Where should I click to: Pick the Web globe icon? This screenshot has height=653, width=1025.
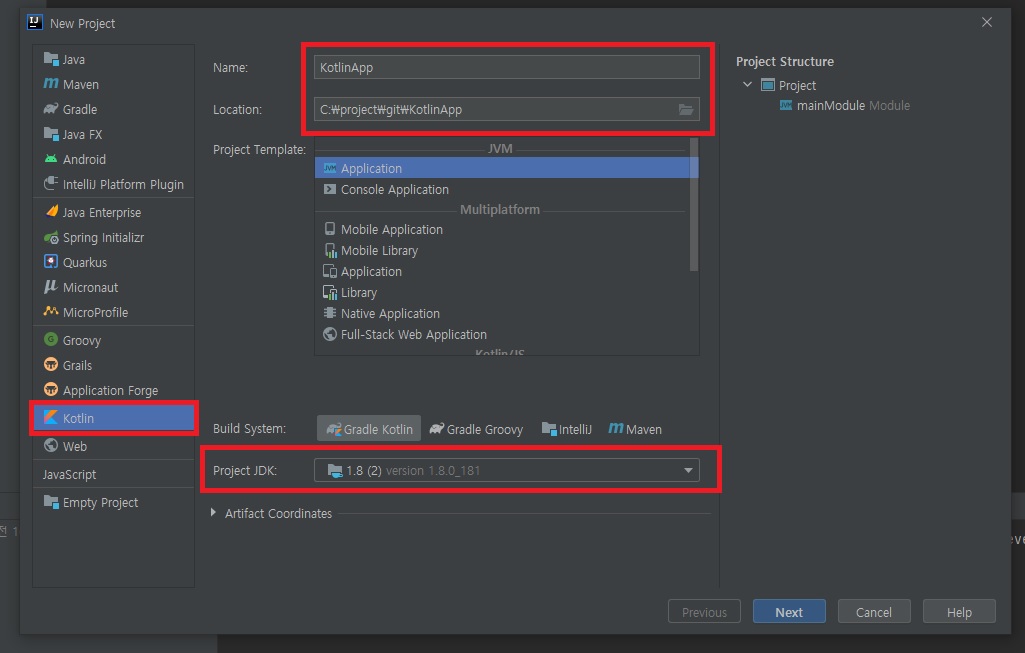click(51, 445)
